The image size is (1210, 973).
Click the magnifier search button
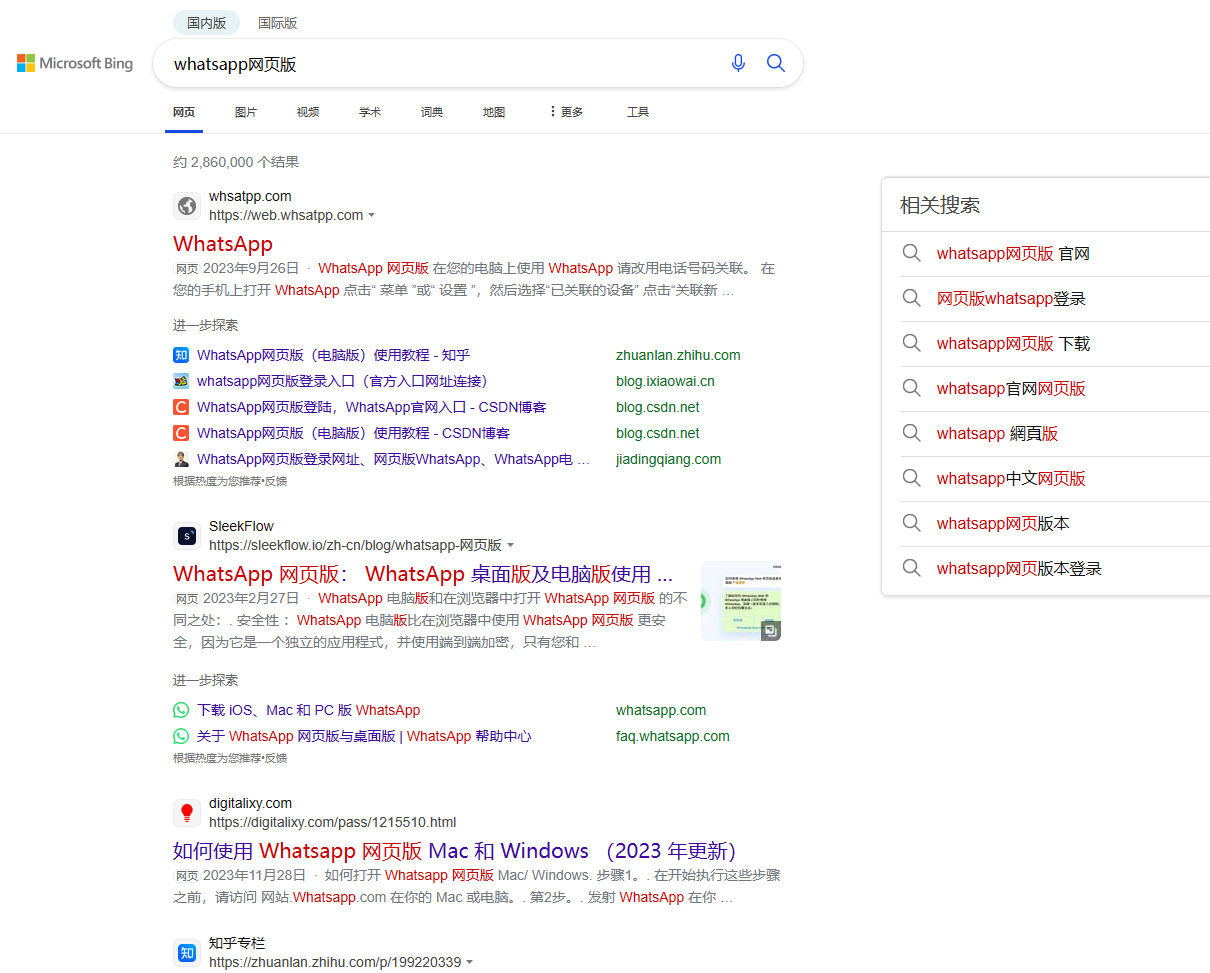pyautogui.click(x=776, y=63)
